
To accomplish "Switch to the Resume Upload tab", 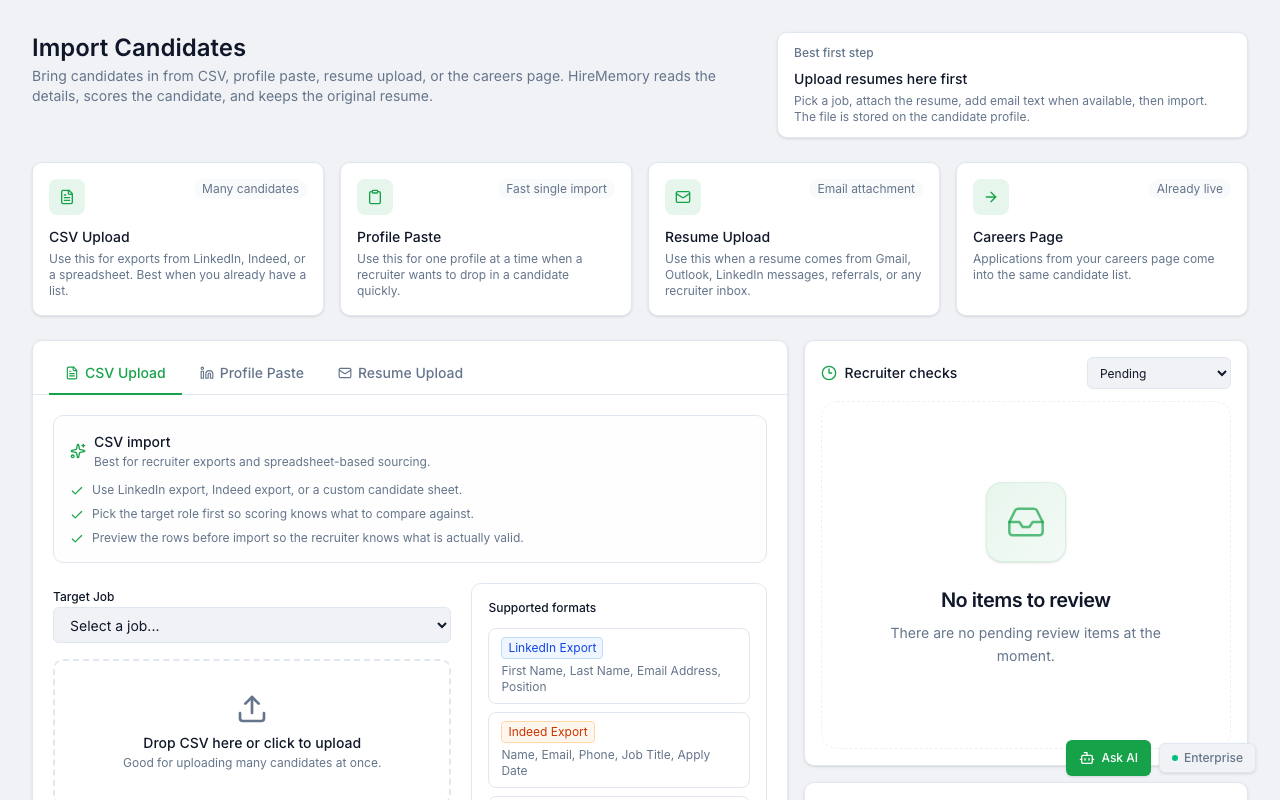I will (400, 373).
